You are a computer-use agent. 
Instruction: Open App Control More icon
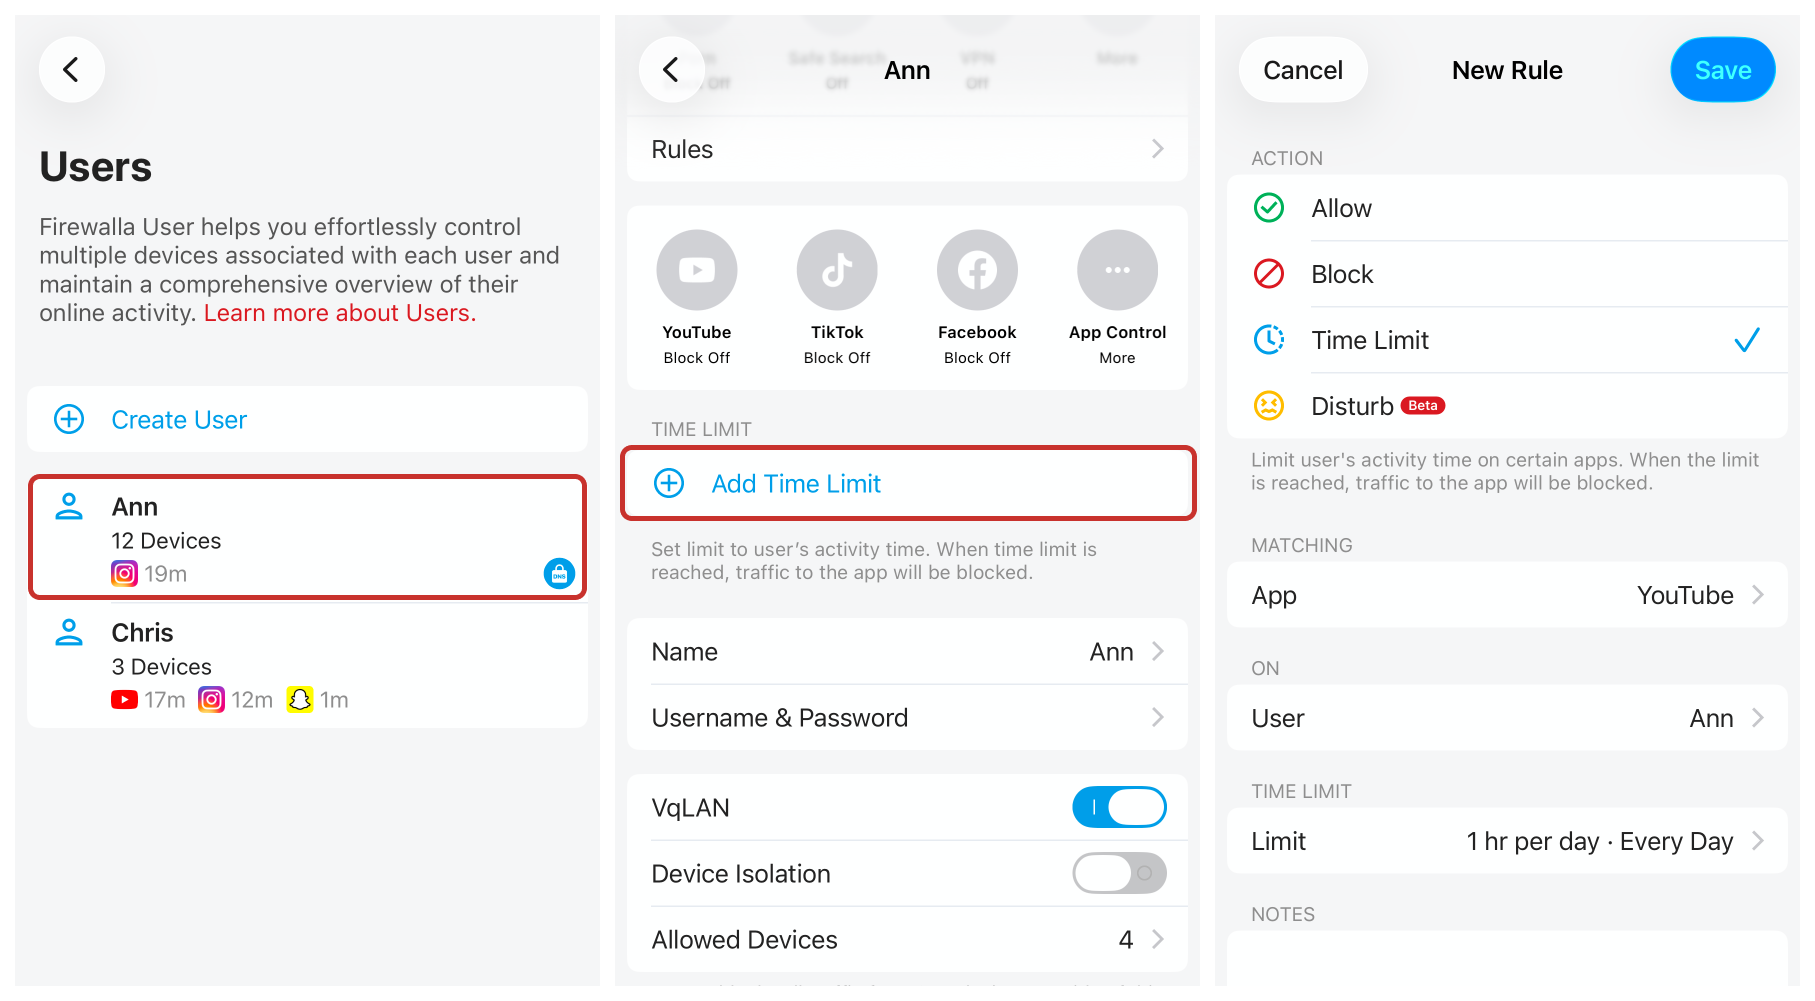(1117, 270)
